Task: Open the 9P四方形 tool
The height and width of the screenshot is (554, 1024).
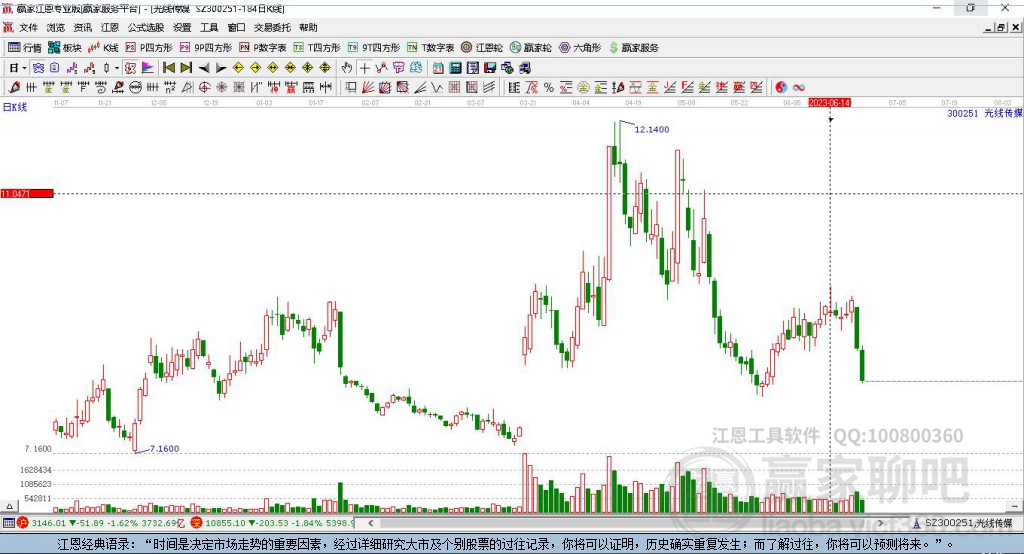Action: point(206,48)
